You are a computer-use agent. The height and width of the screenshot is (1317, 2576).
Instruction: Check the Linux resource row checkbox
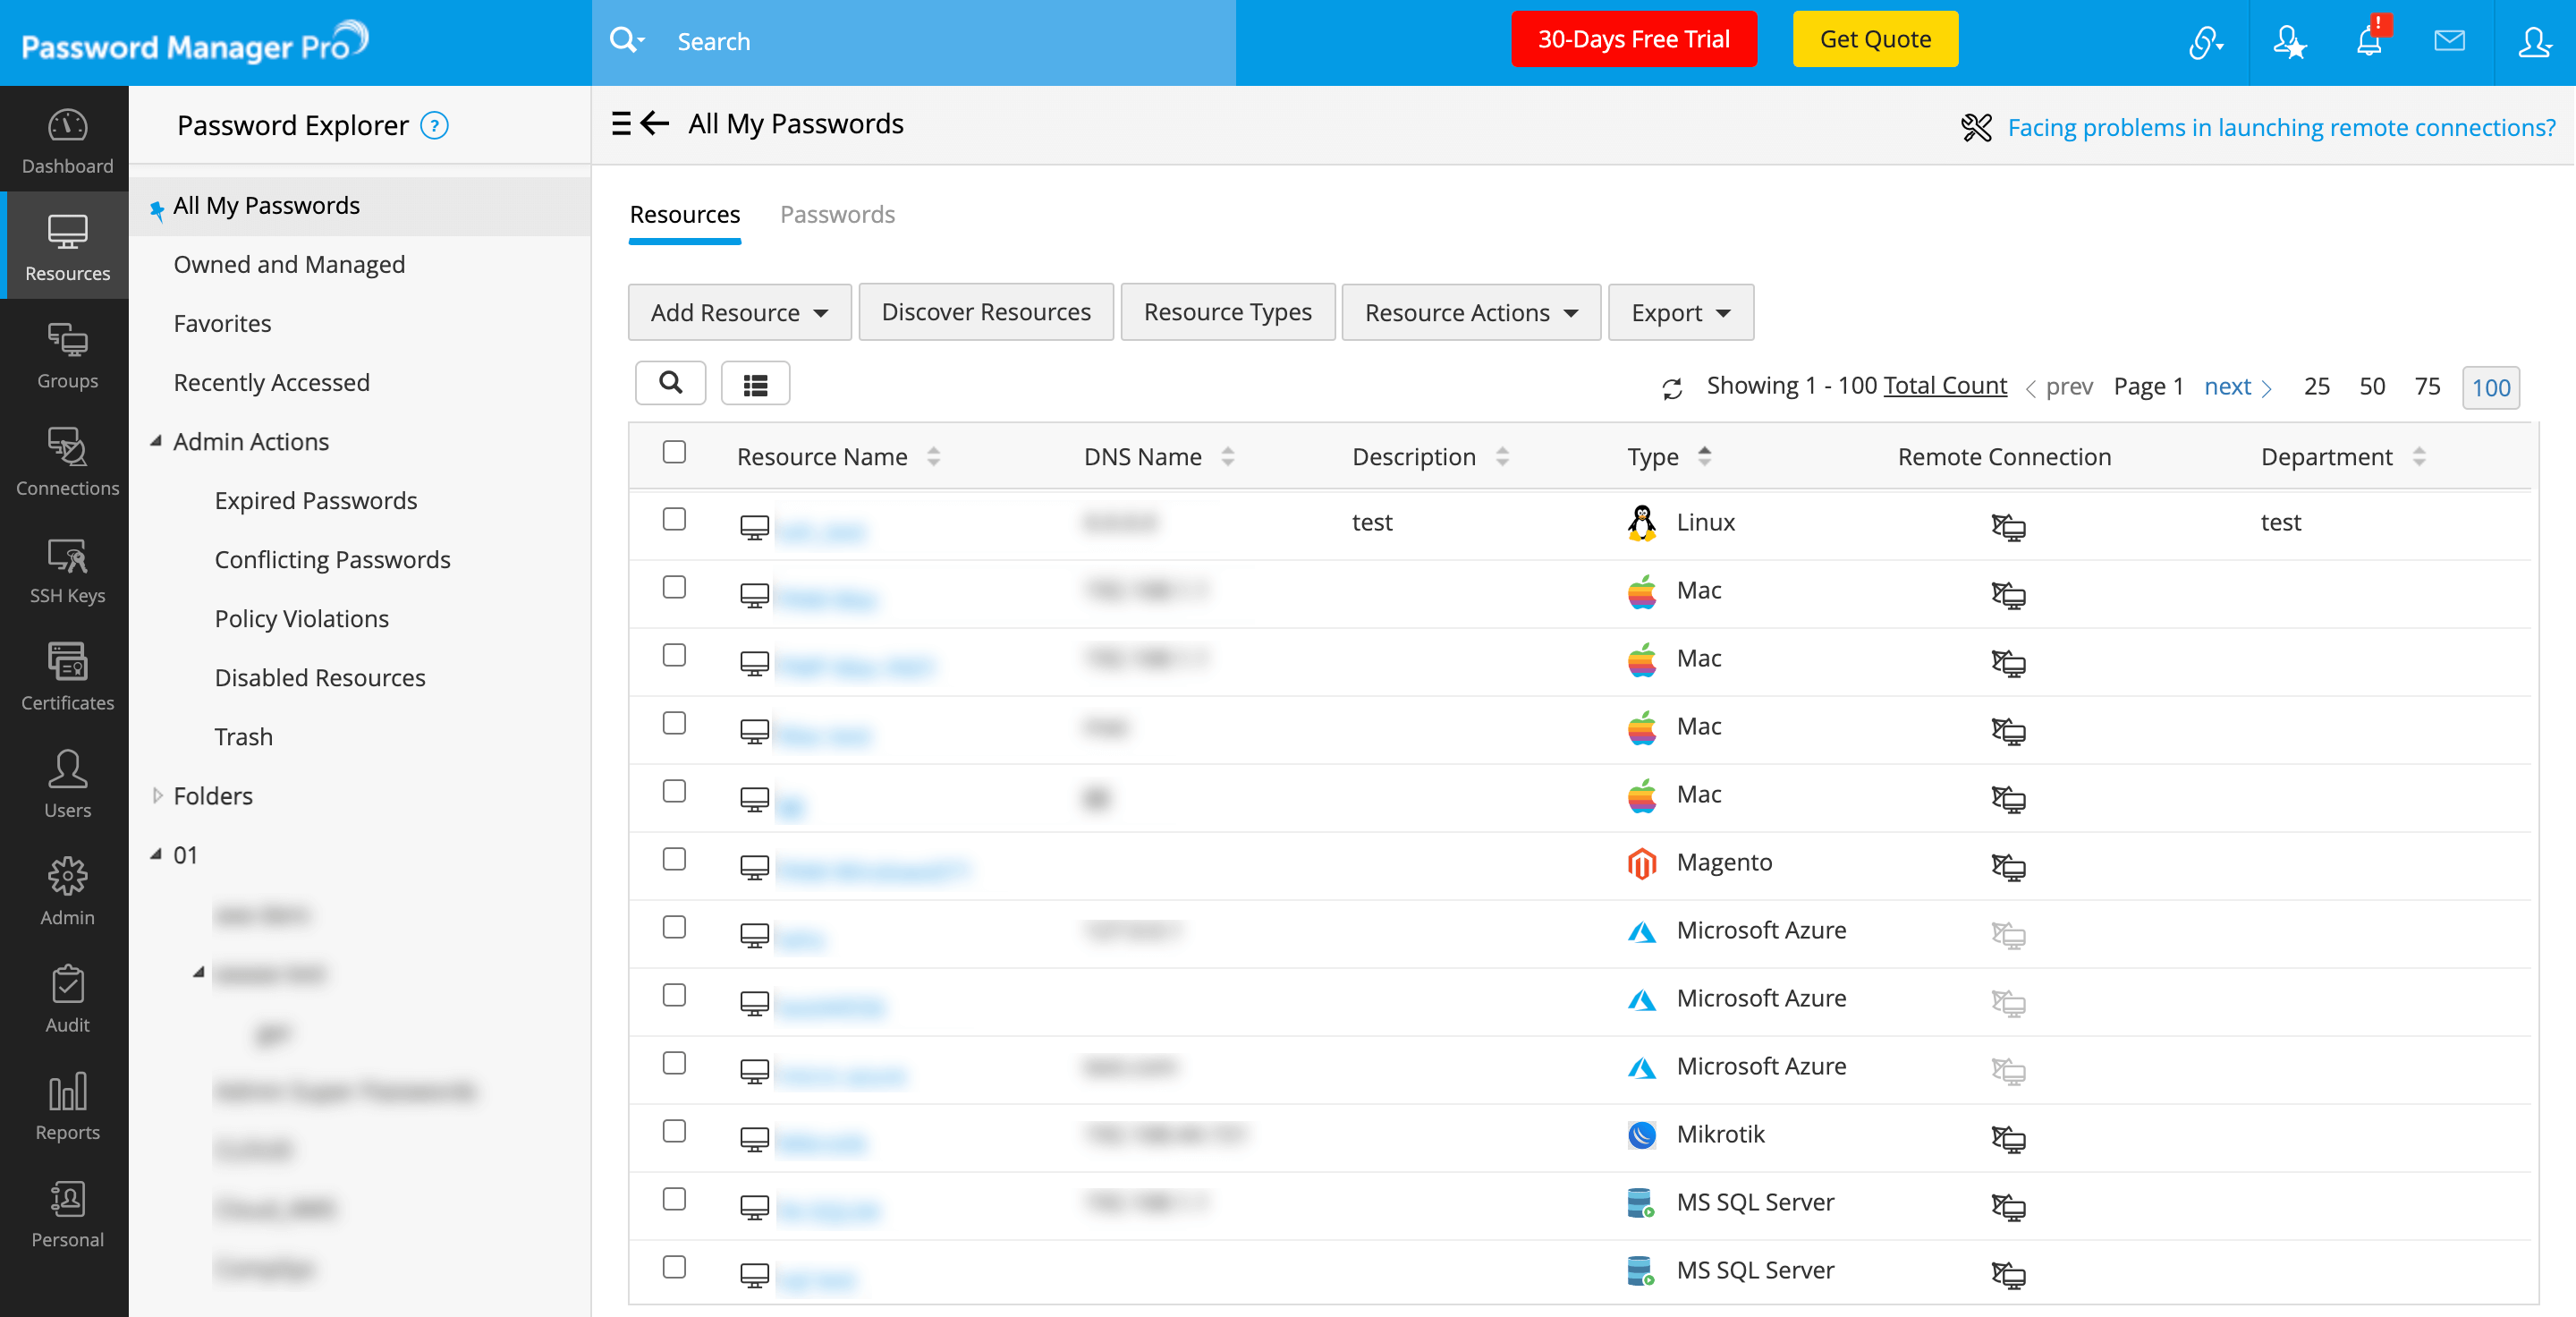coord(674,519)
